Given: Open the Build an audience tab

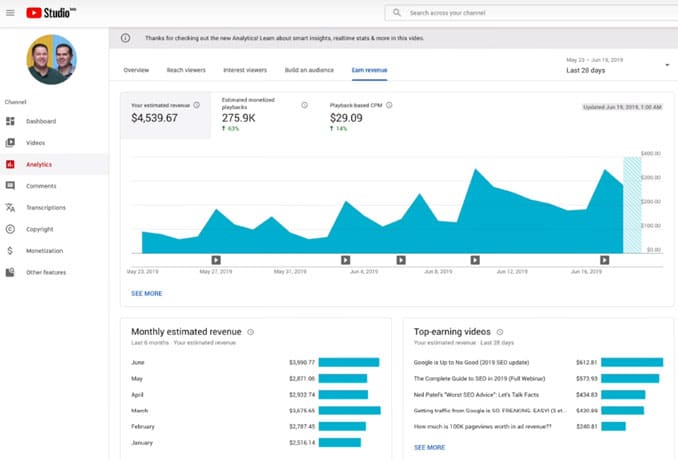Looking at the screenshot, I should point(310,71).
